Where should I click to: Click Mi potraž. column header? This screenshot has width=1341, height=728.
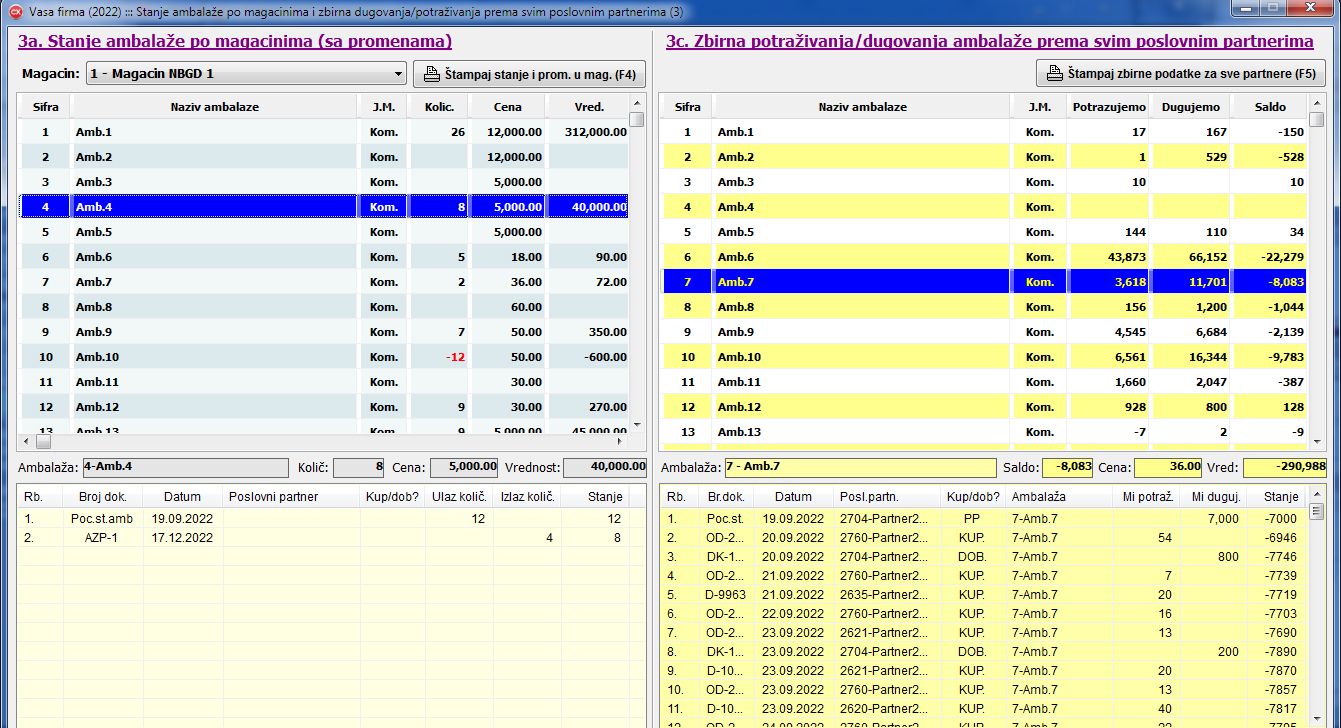click(x=1145, y=497)
